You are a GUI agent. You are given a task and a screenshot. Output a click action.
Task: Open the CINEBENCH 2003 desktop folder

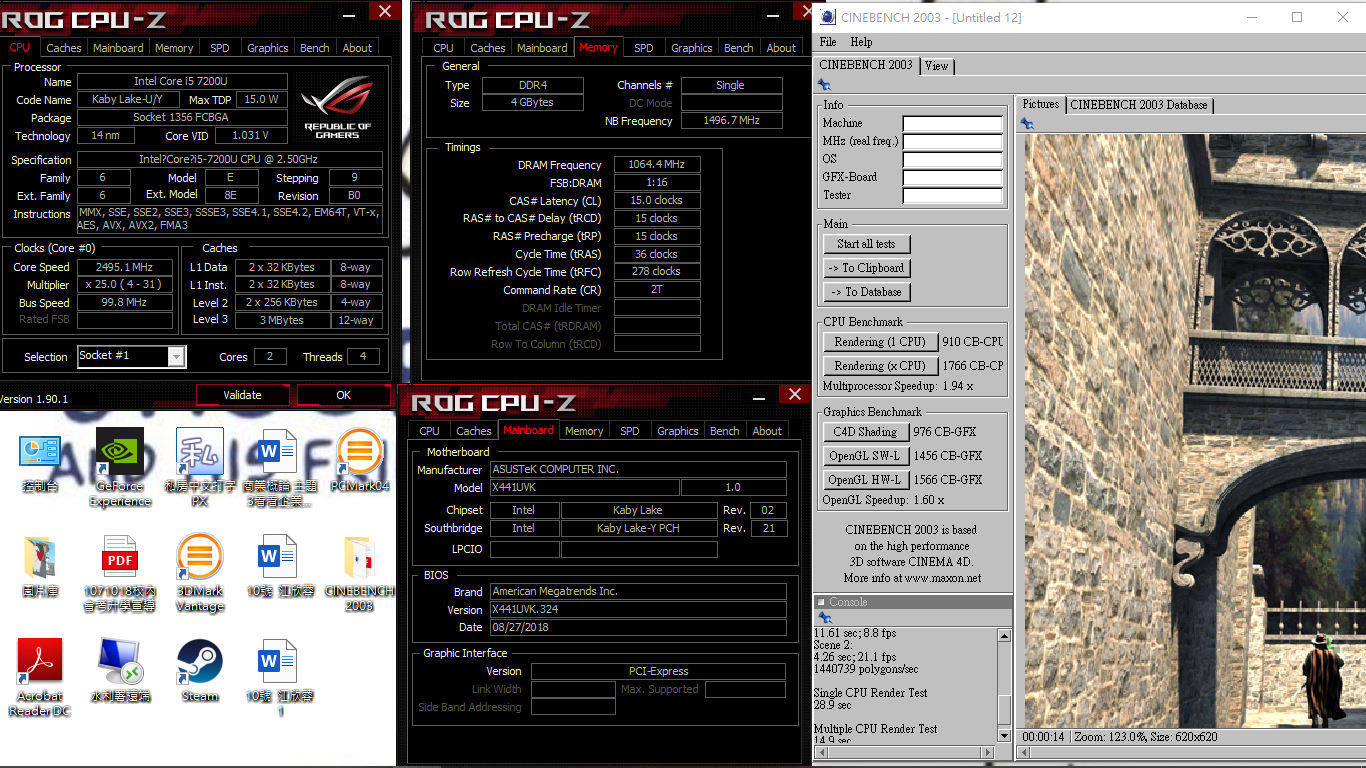(359, 573)
